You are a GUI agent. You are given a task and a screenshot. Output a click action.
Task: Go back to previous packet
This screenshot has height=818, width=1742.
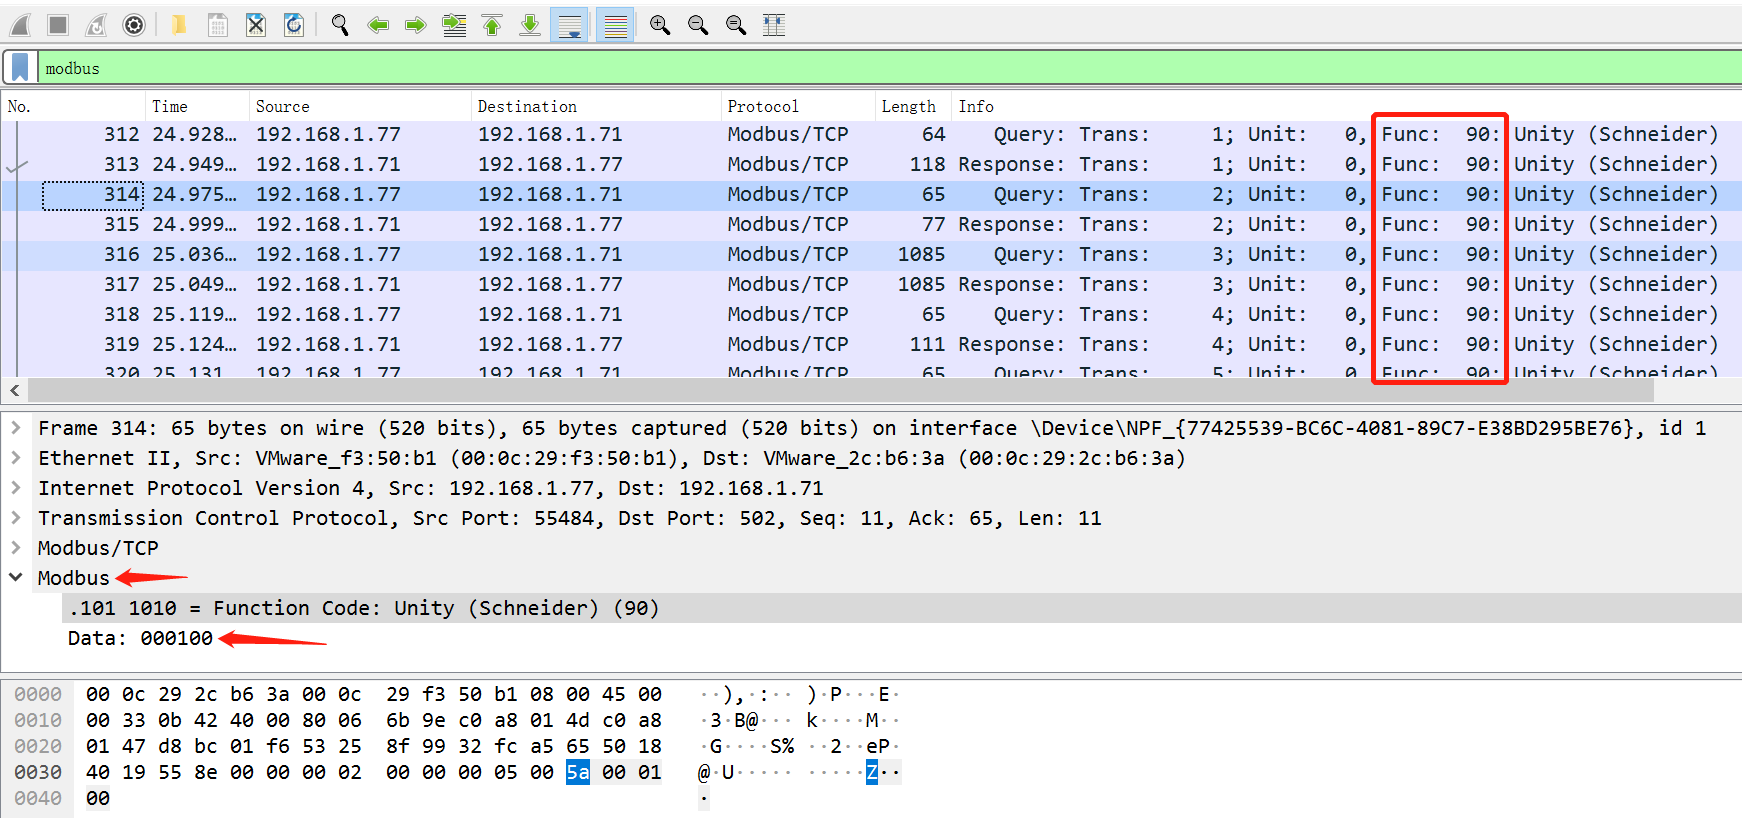(378, 25)
